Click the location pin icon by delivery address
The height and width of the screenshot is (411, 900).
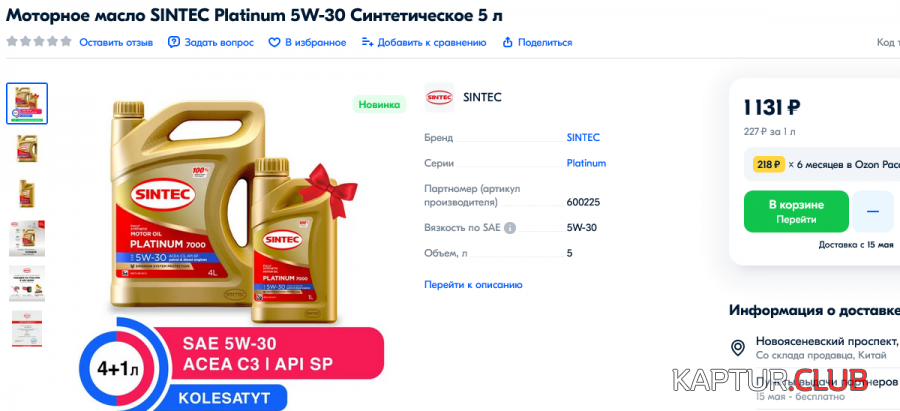point(737,348)
